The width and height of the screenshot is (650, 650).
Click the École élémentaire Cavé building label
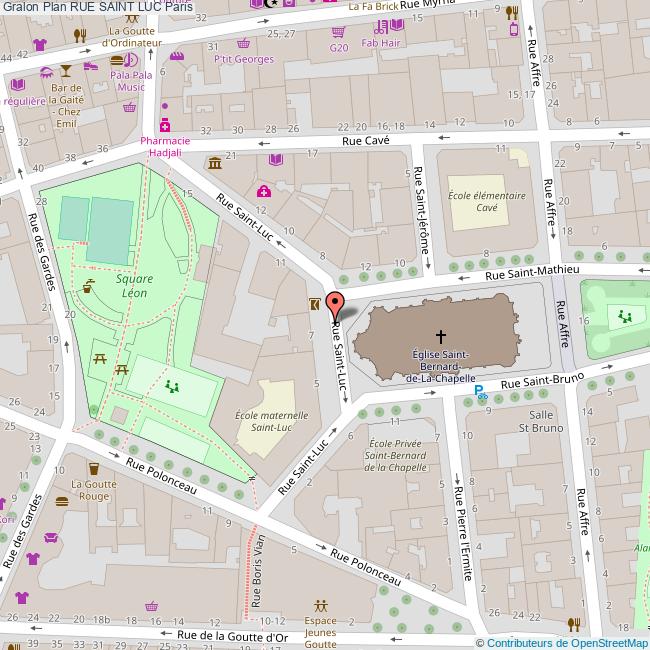click(472, 201)
